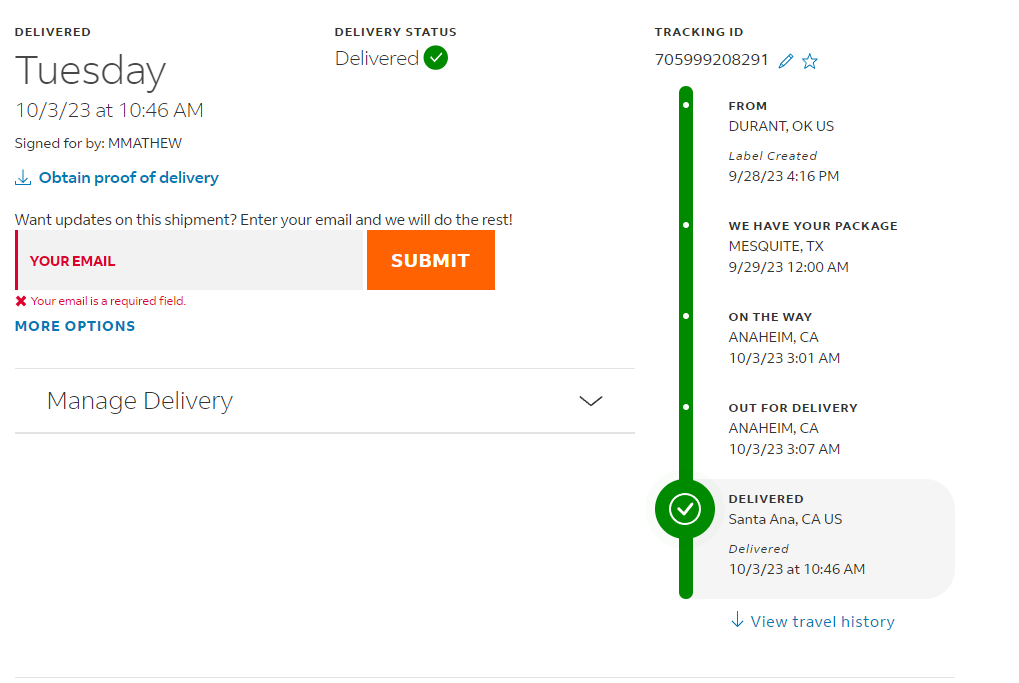Viewport: 1019px width, 683px height.
Task: Click the star favorite icon near tracking number
Action: [810, 61]
